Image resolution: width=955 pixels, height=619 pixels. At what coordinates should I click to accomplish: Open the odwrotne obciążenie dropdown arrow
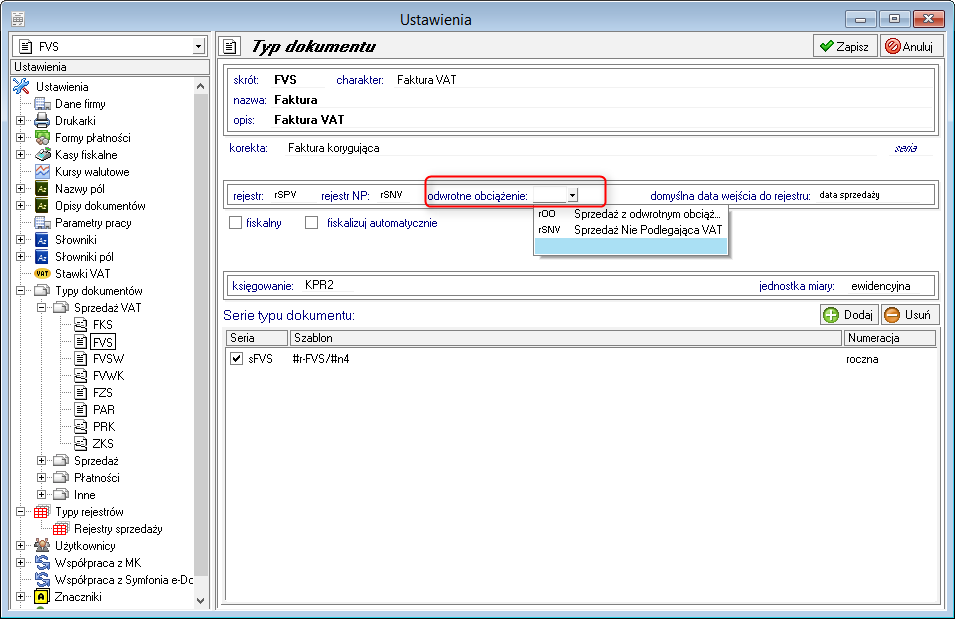[573, 195]
